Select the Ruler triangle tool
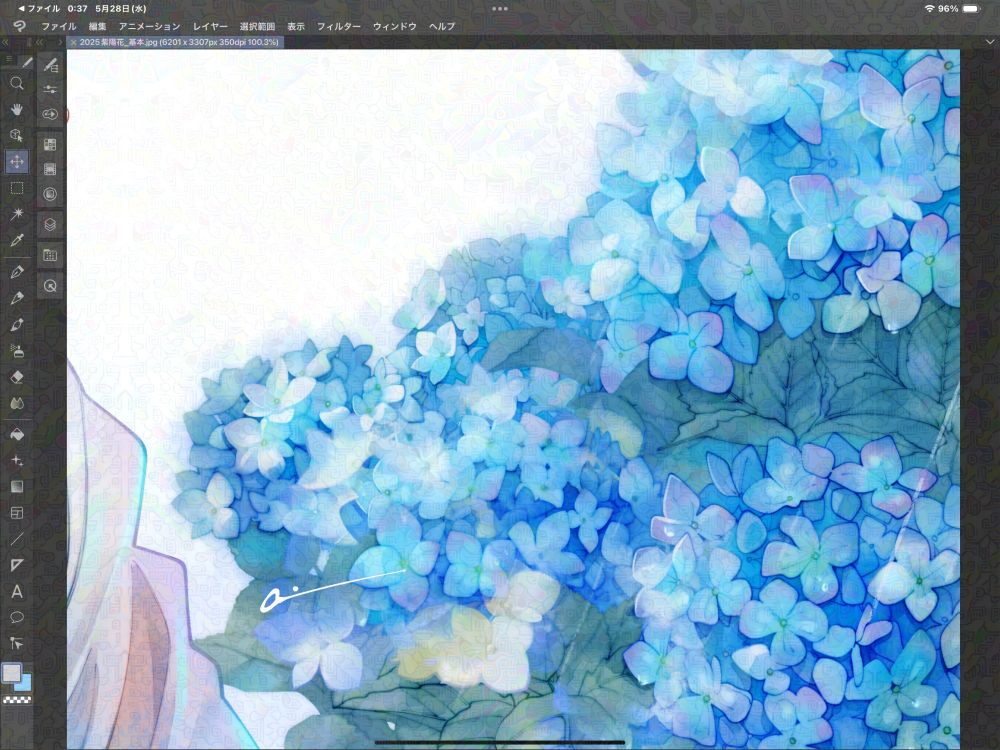The width and height of the screenshot is (1000, 750). click(17, 565)
